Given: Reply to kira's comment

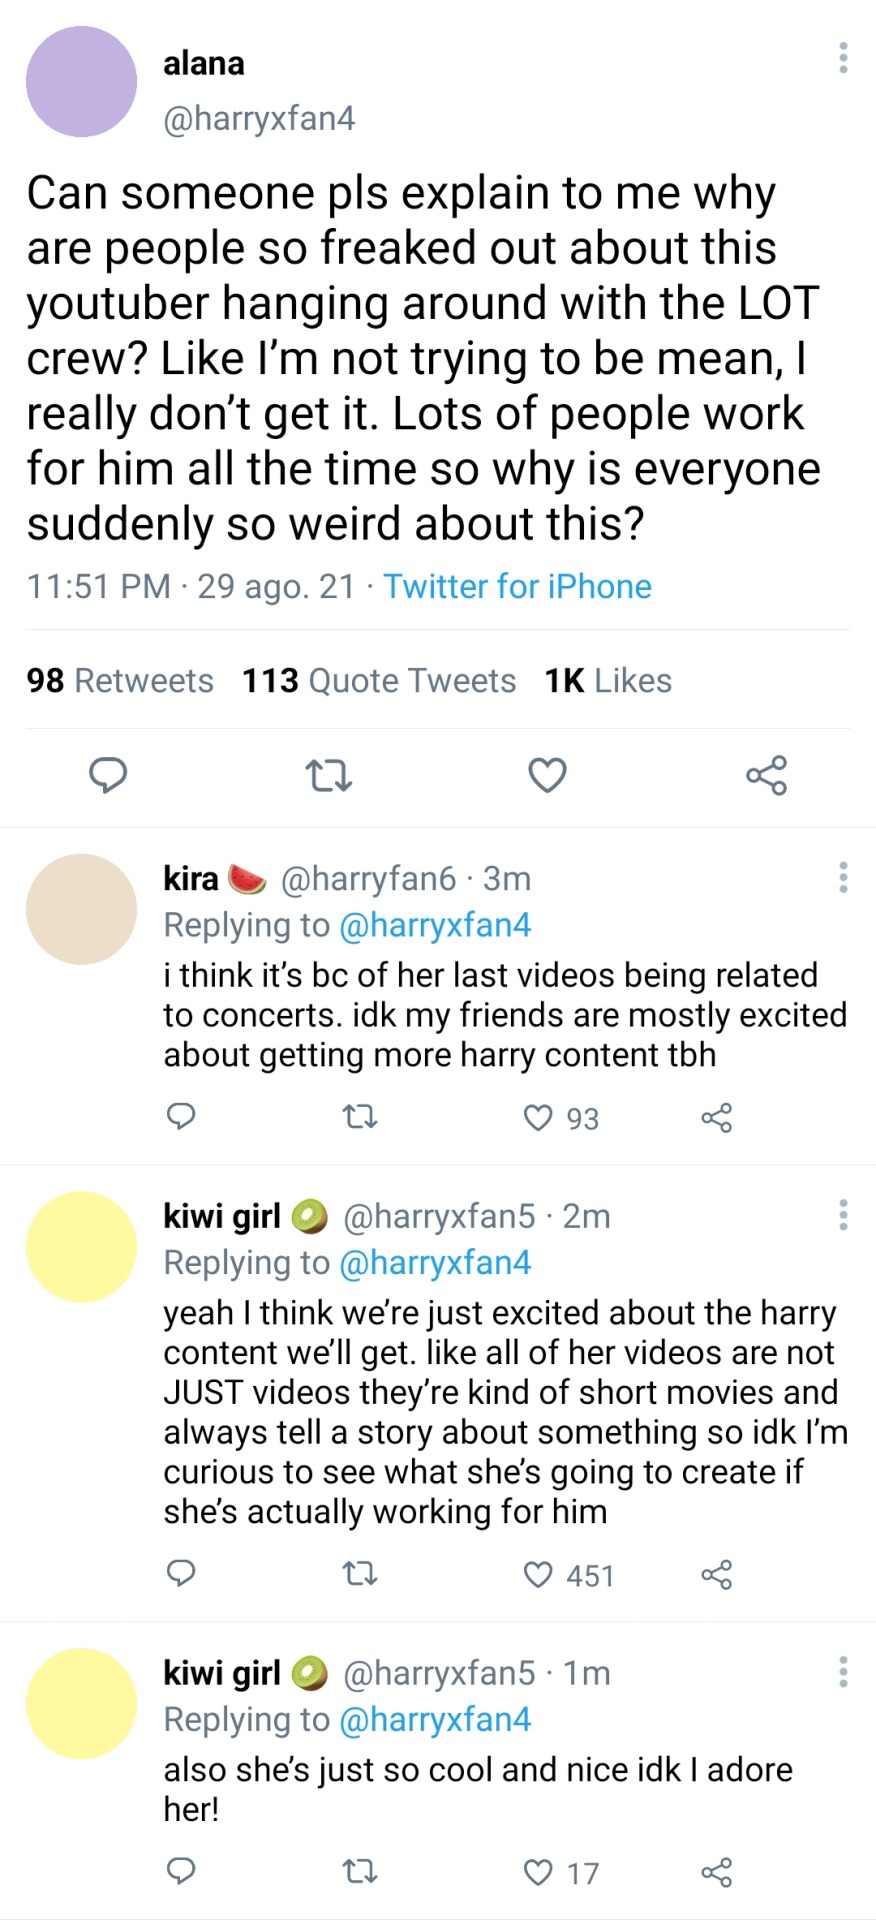Looking at the screenshot, I should coord(180,1116).
